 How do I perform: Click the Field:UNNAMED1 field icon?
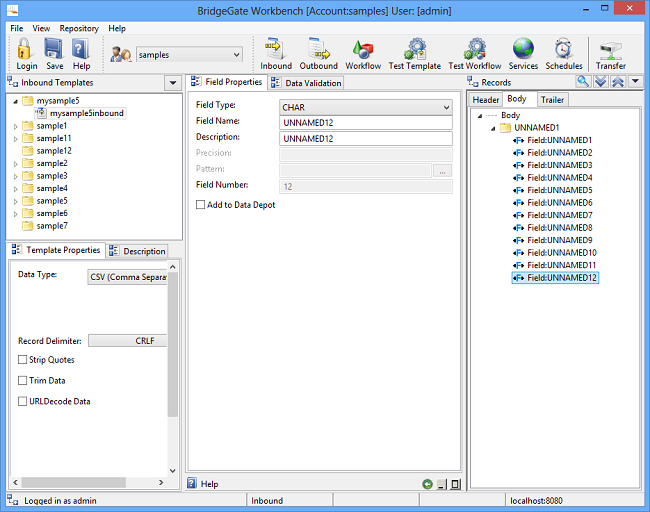click(x=519, y=140)
